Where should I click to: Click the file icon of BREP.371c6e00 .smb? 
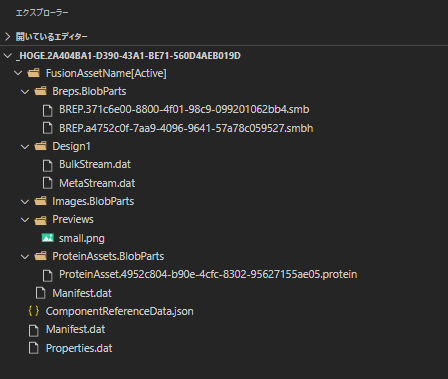coord(48,110)
